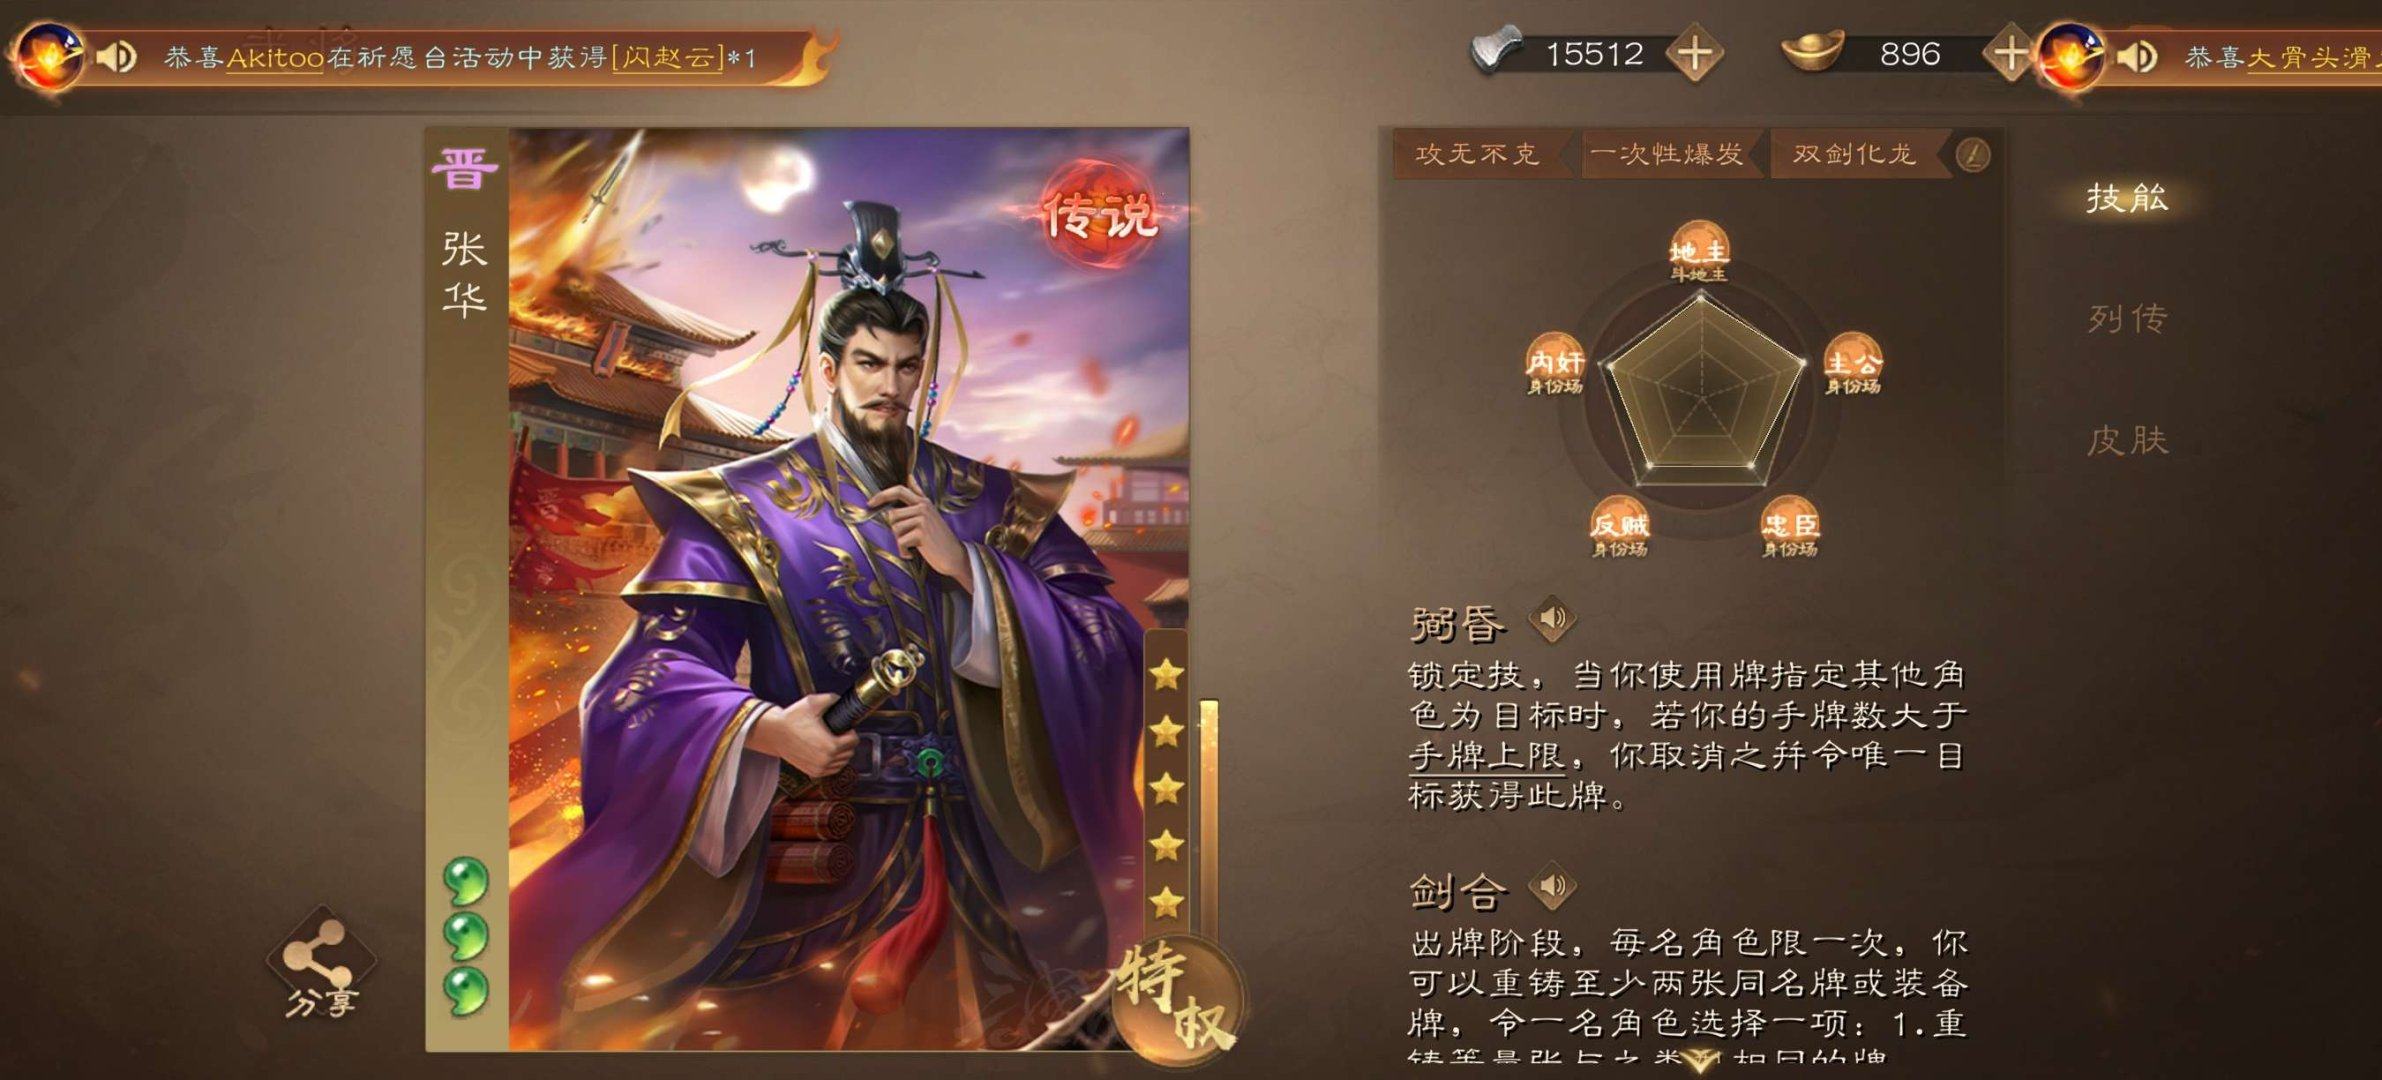
Task: Expand skill text with bottom arrow
Action: (1698, 1061)
